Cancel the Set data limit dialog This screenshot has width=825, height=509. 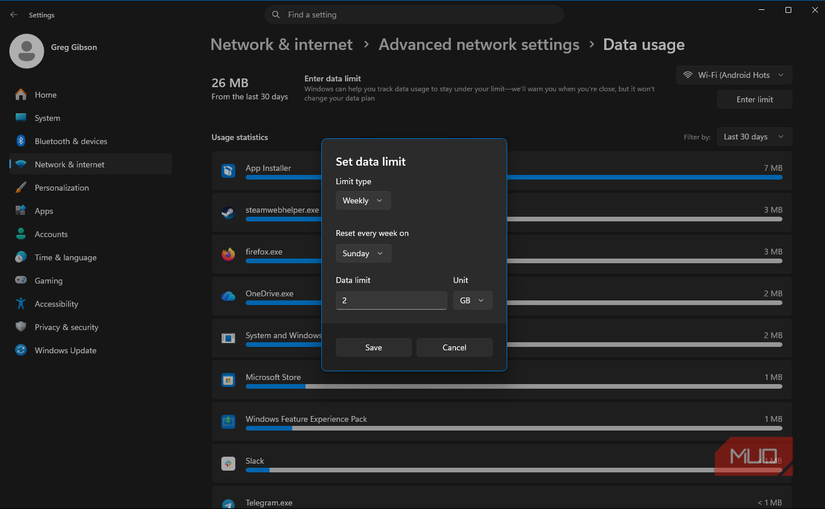[x=454, y=347]
